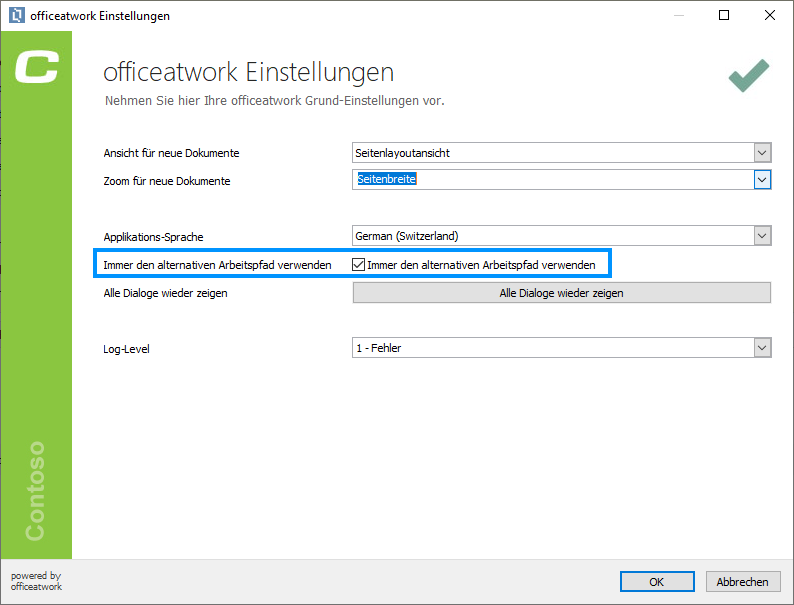
Task: Click the Alle Dialoge wieder zeigen button
Action: click(562, 293)
